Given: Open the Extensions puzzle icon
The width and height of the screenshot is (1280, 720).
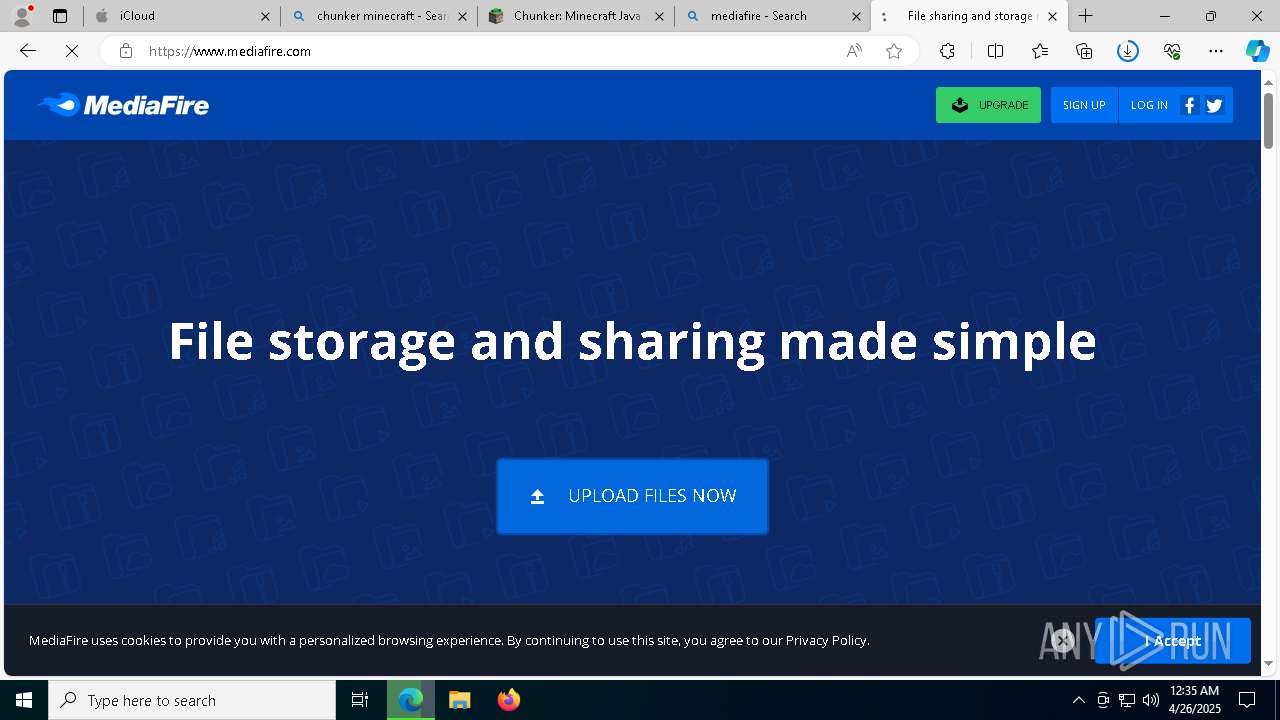Looking at the screenshot, I should click(x=947, y=51).
